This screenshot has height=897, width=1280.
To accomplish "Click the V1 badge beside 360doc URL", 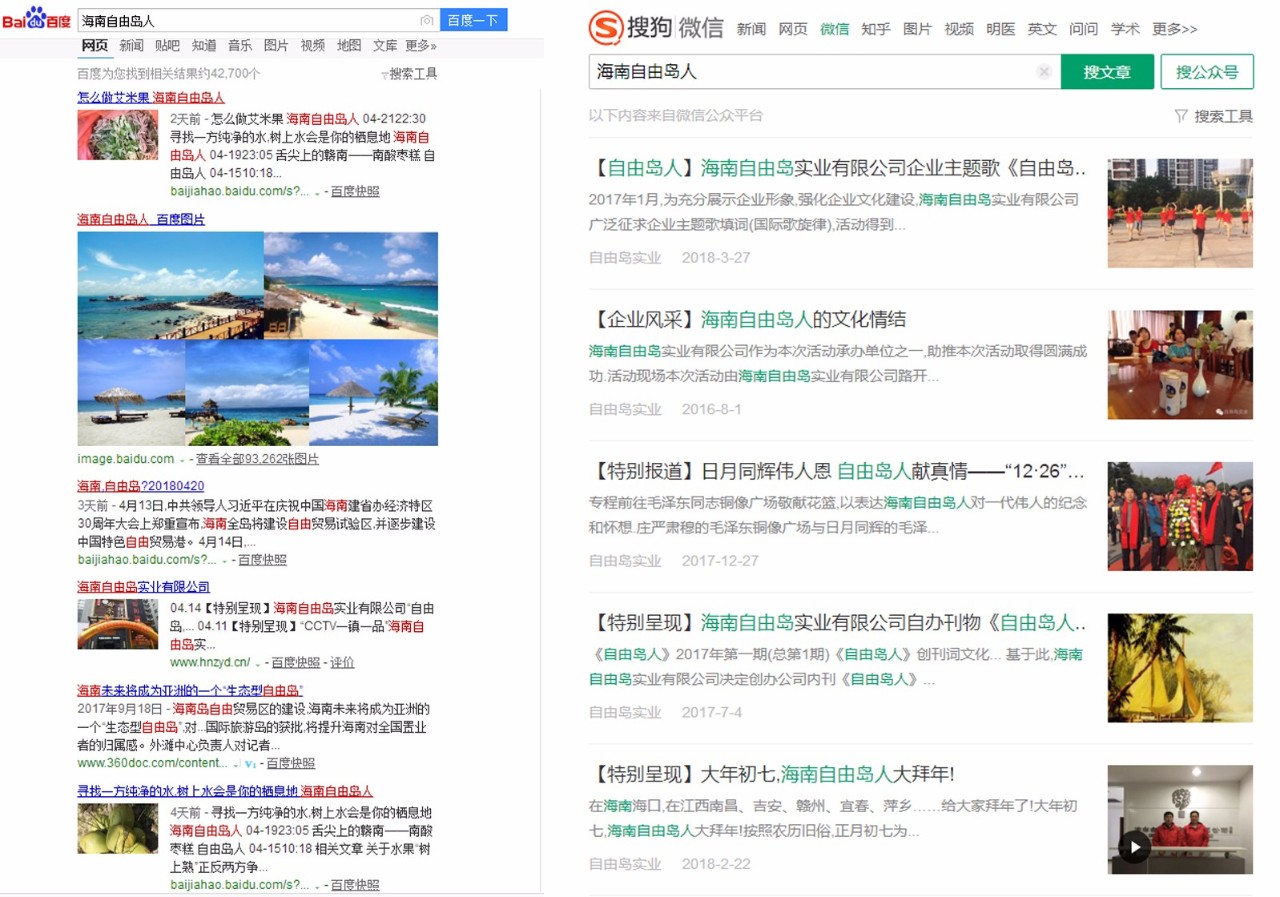I will tap(250, 763).
